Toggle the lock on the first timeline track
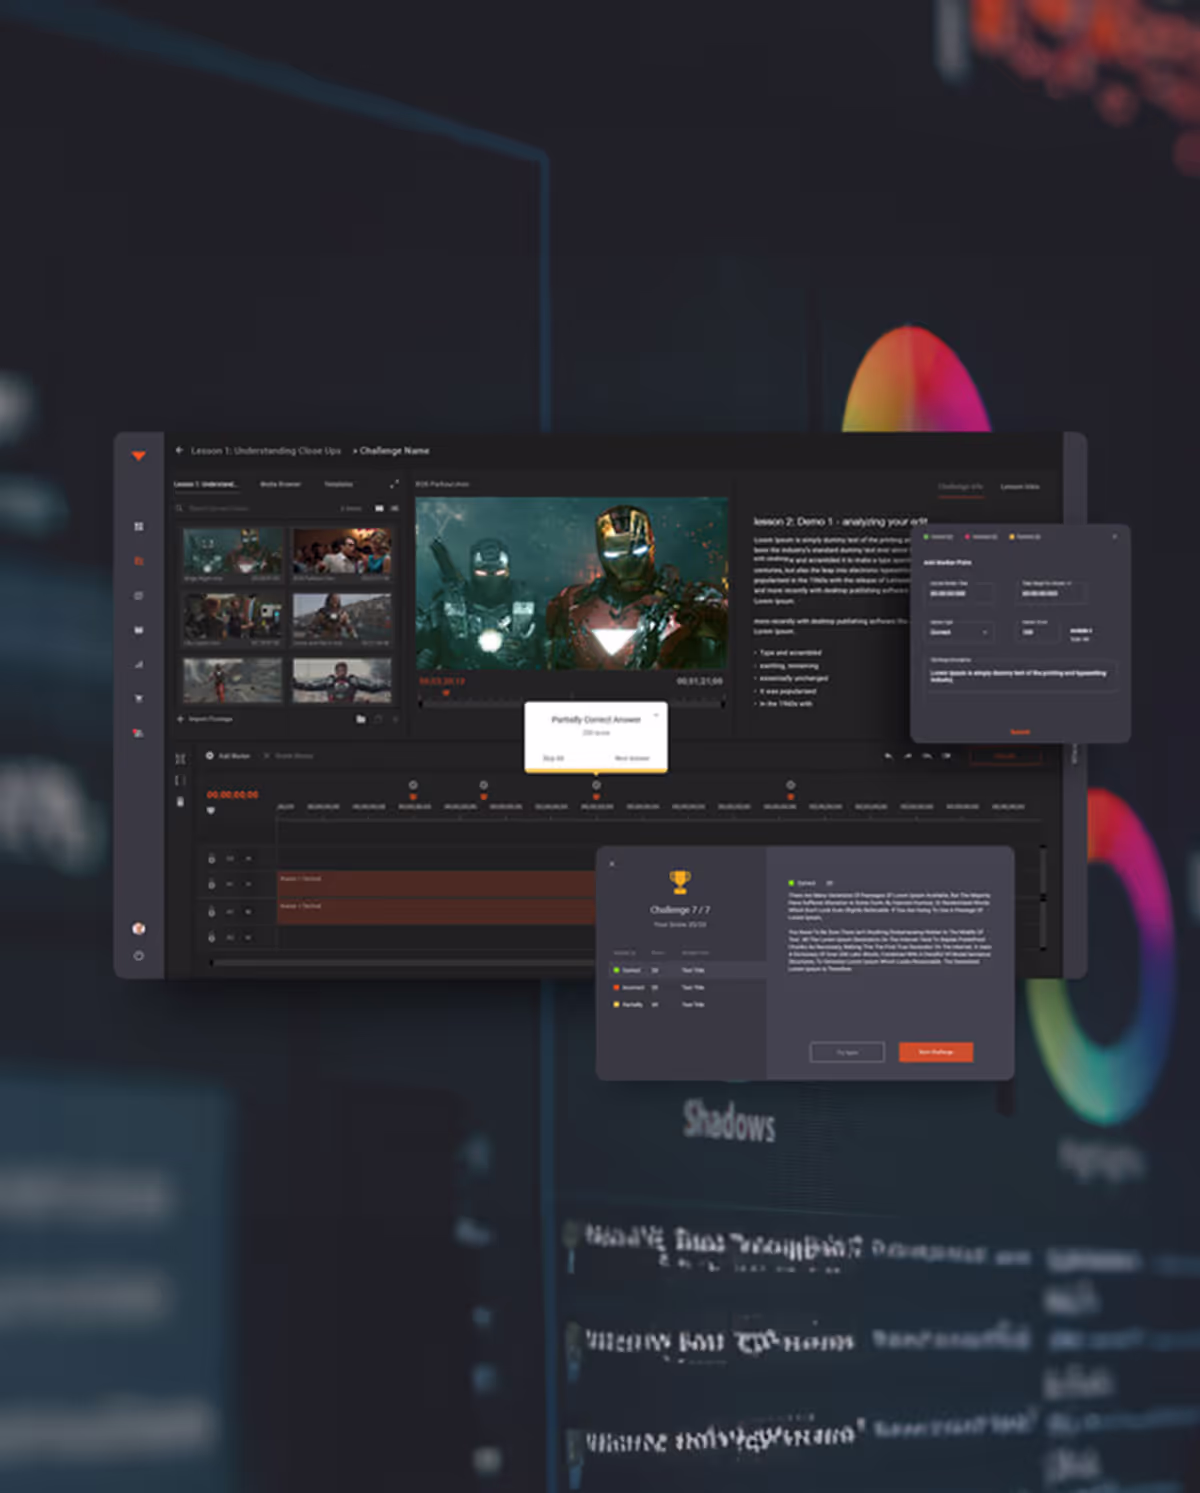The width and height of the screenshot is (1200, 1493). click(x=211, y=859)
